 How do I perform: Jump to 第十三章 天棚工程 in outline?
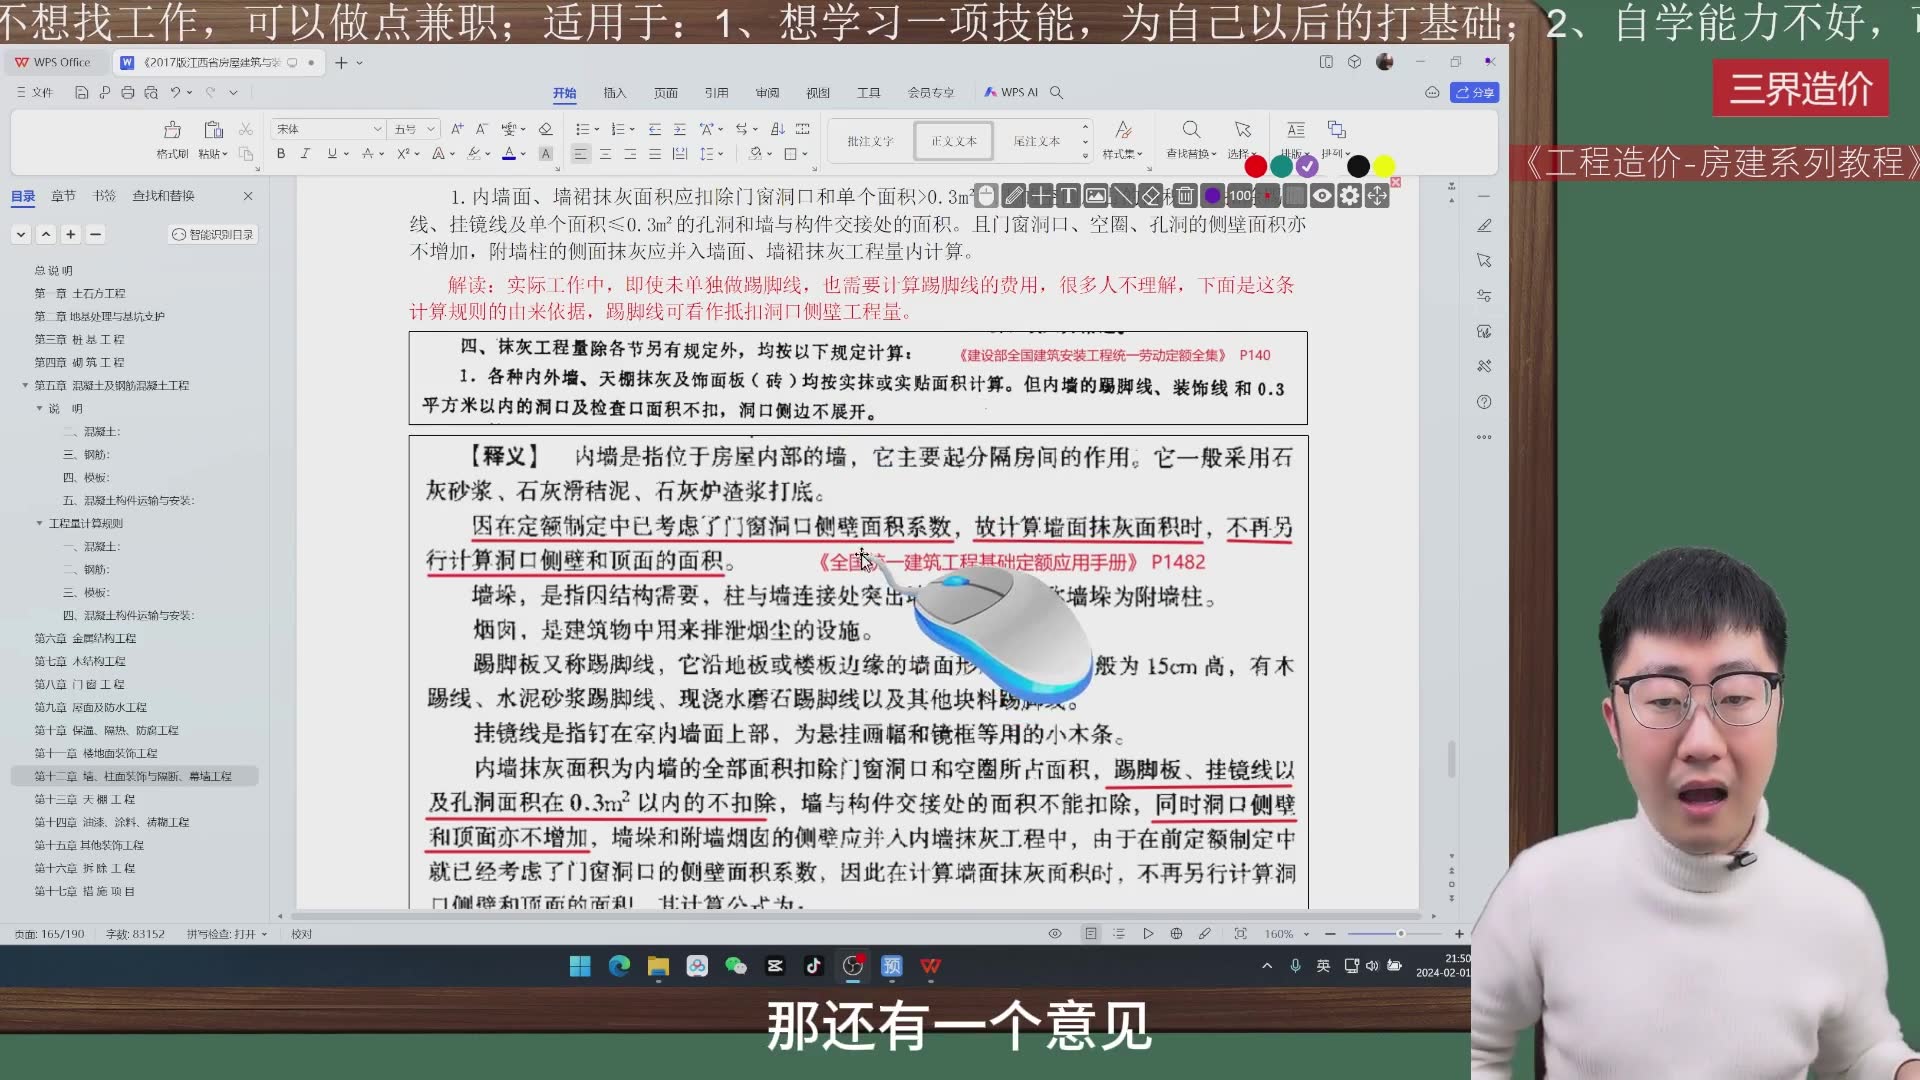(85, 799)
